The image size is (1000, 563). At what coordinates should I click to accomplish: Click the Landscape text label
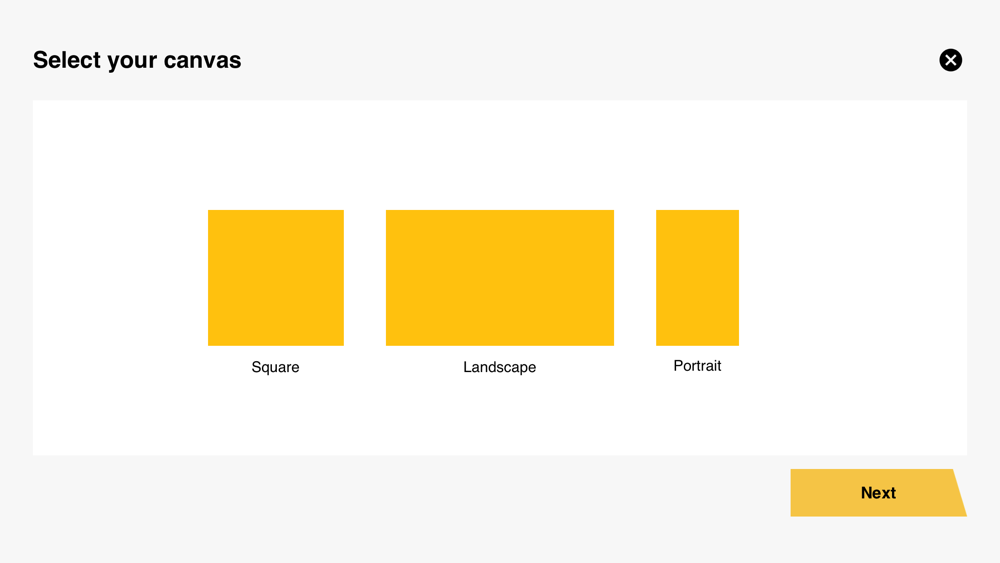(x=499, y=367)
